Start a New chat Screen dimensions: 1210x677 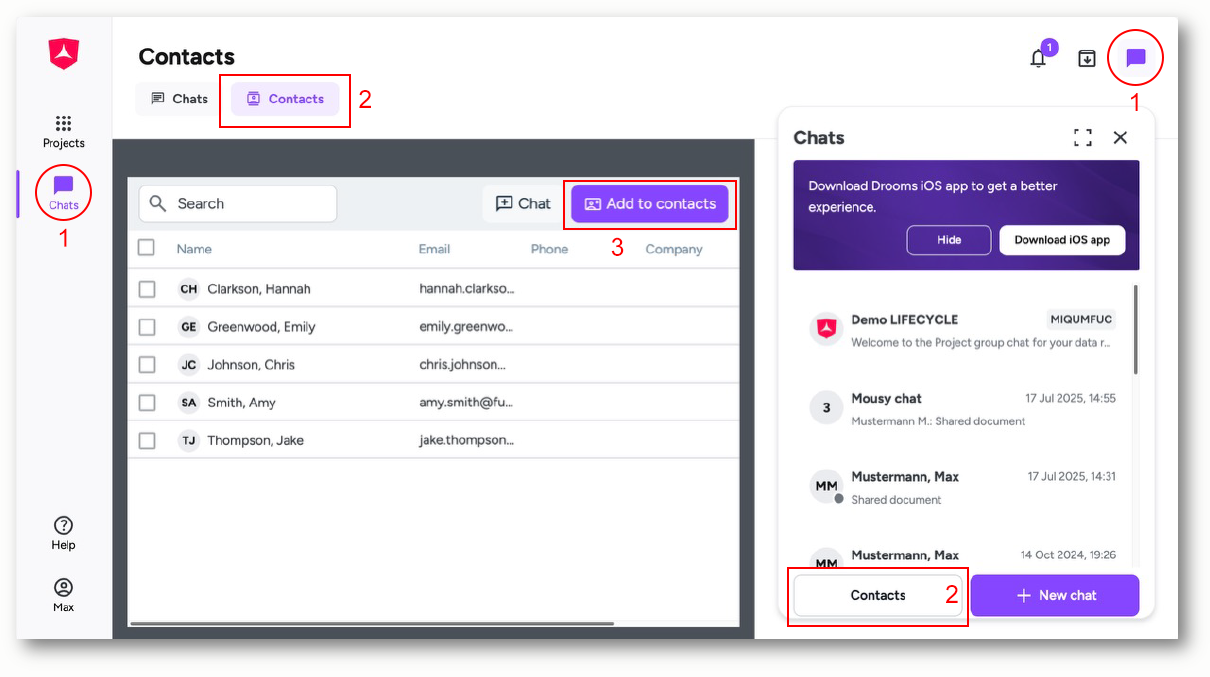1055,595
